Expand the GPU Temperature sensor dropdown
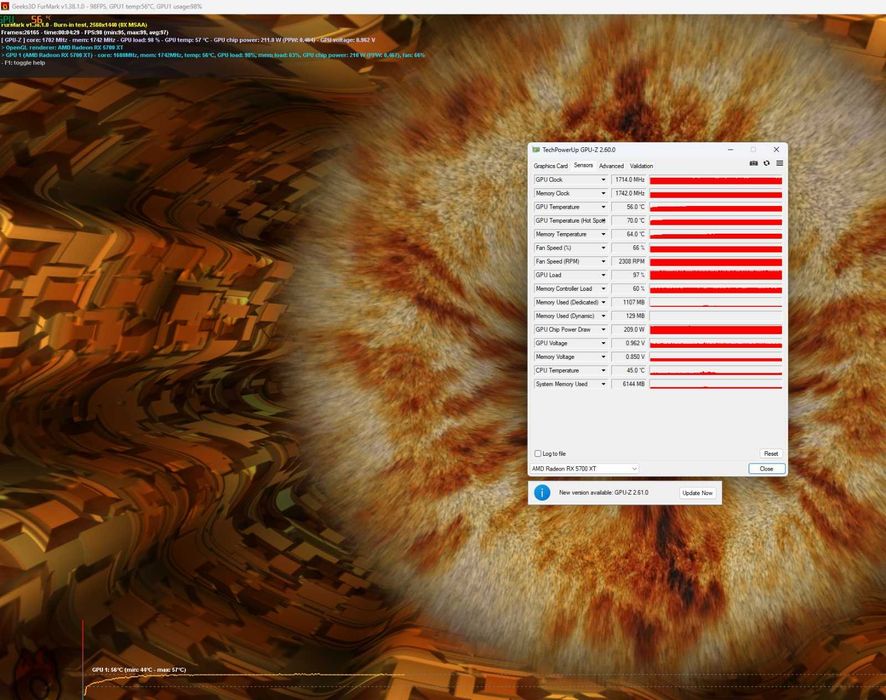The height and width of the screenshot is (700, 886). [x=603, y=207]
